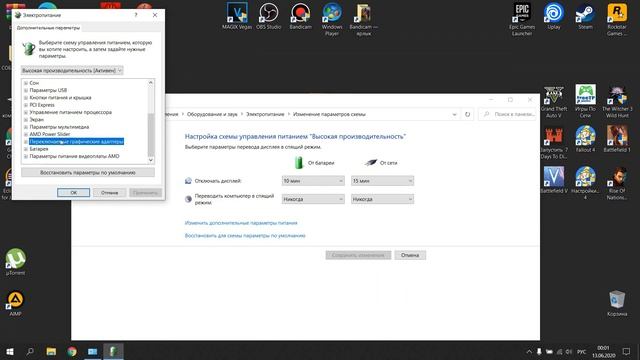Open The Witcher 3 Wild Hunt icon
This screenshot has height=360, width=640.
coord(617,102)
